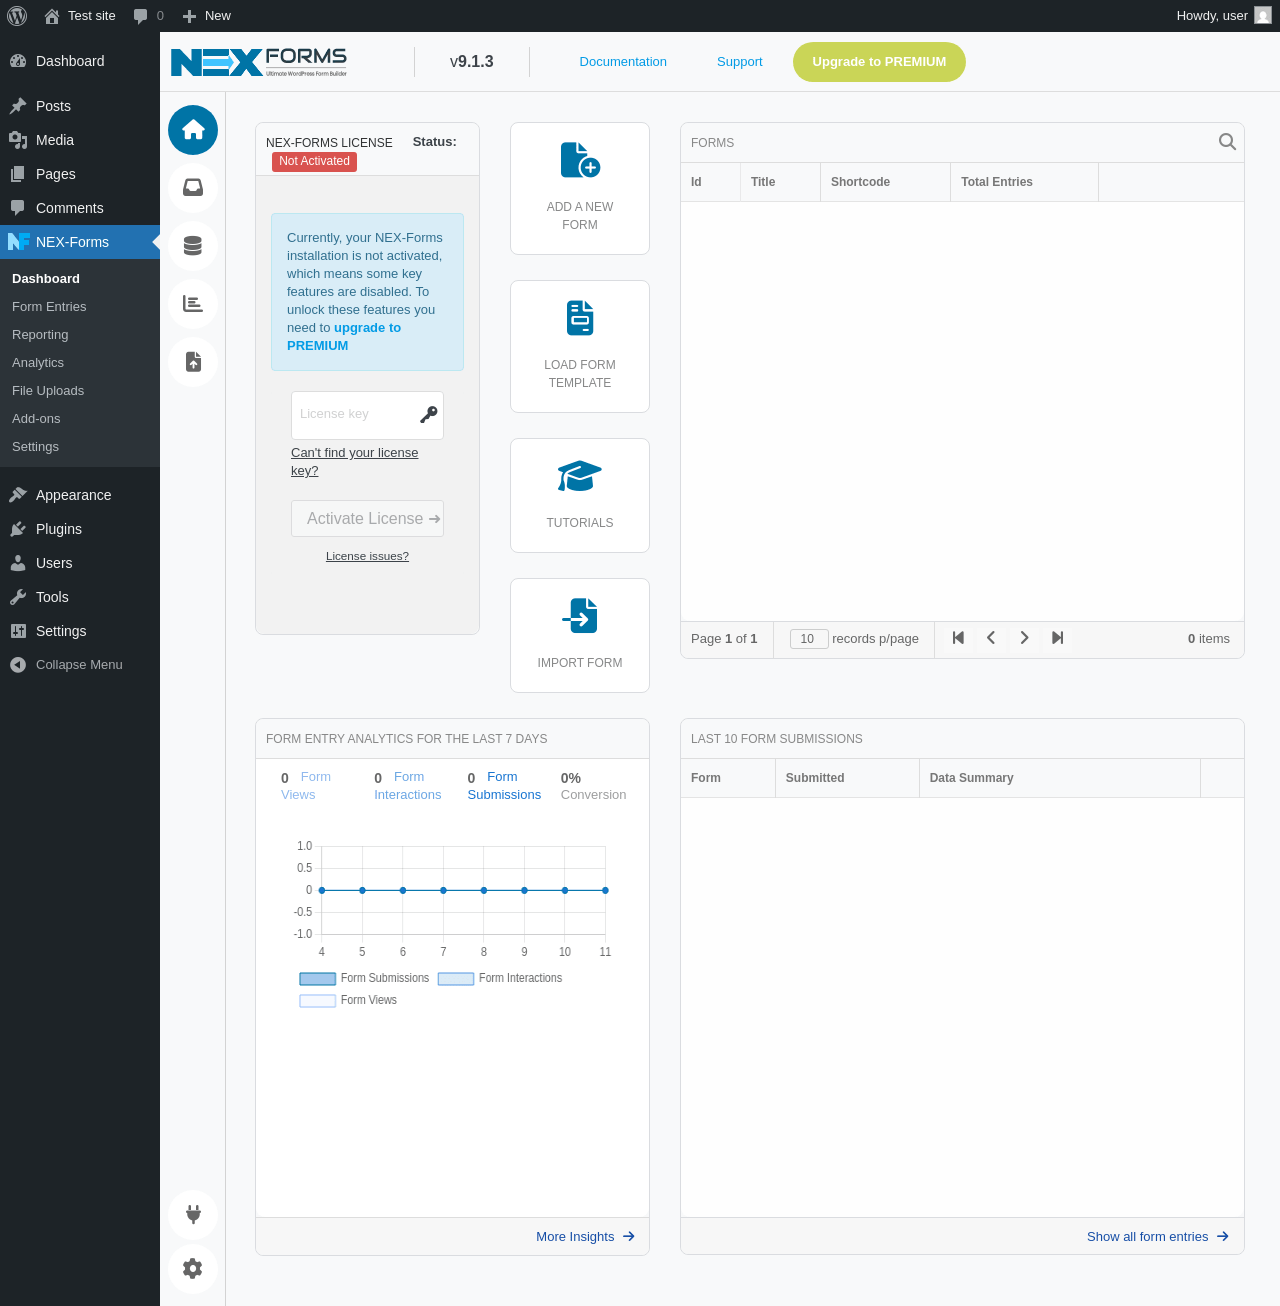Open Comments in WordPress menu
The image size is (1280, 1306).
coord(80,208)
